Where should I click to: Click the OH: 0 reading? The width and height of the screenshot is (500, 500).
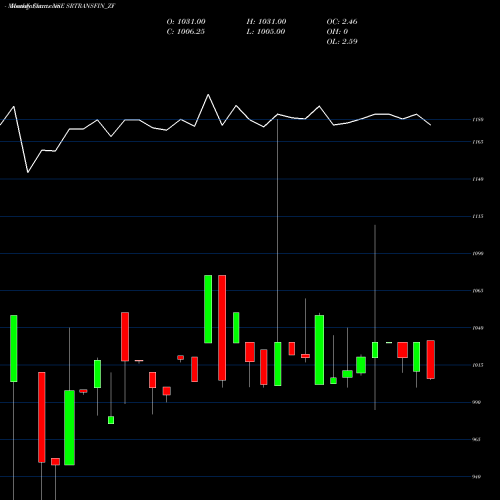coord(337,32)
